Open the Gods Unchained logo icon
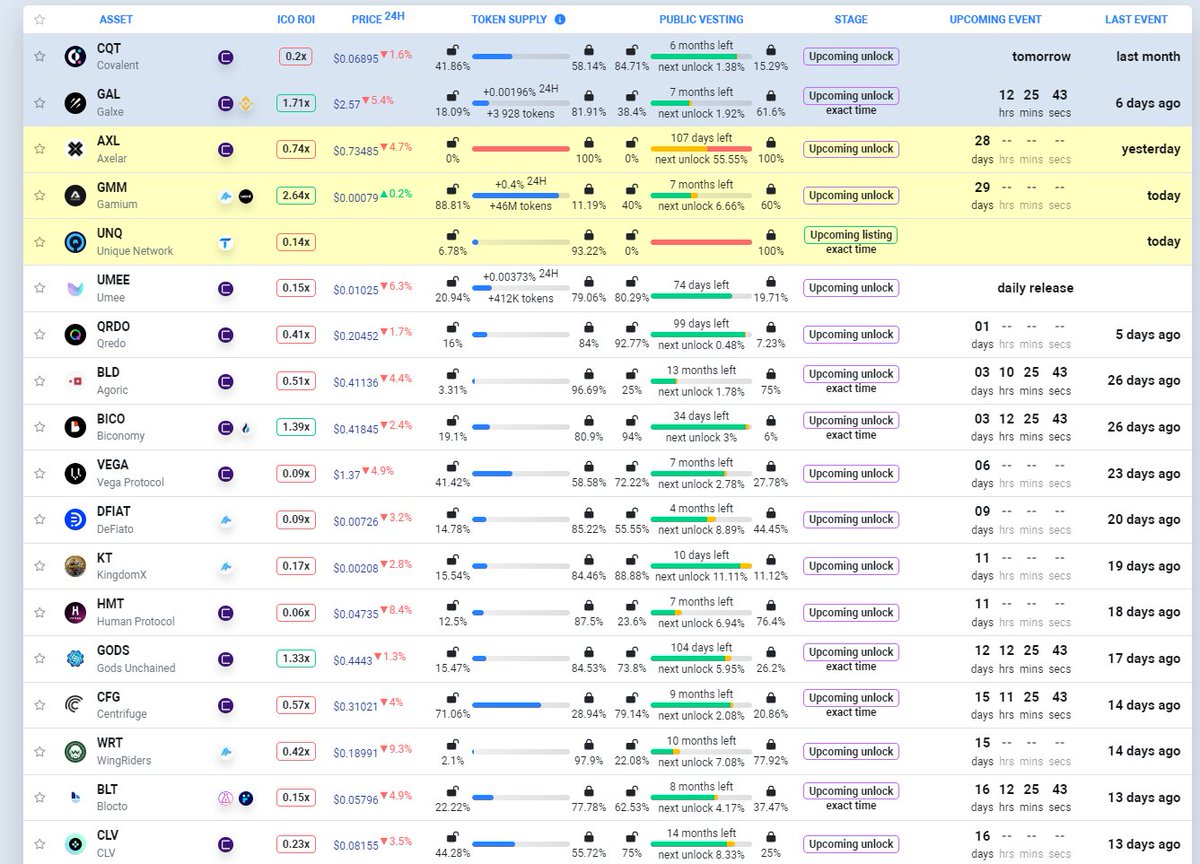The height and width of the screenshot is (864, 1200). click(x=75, y=659)
